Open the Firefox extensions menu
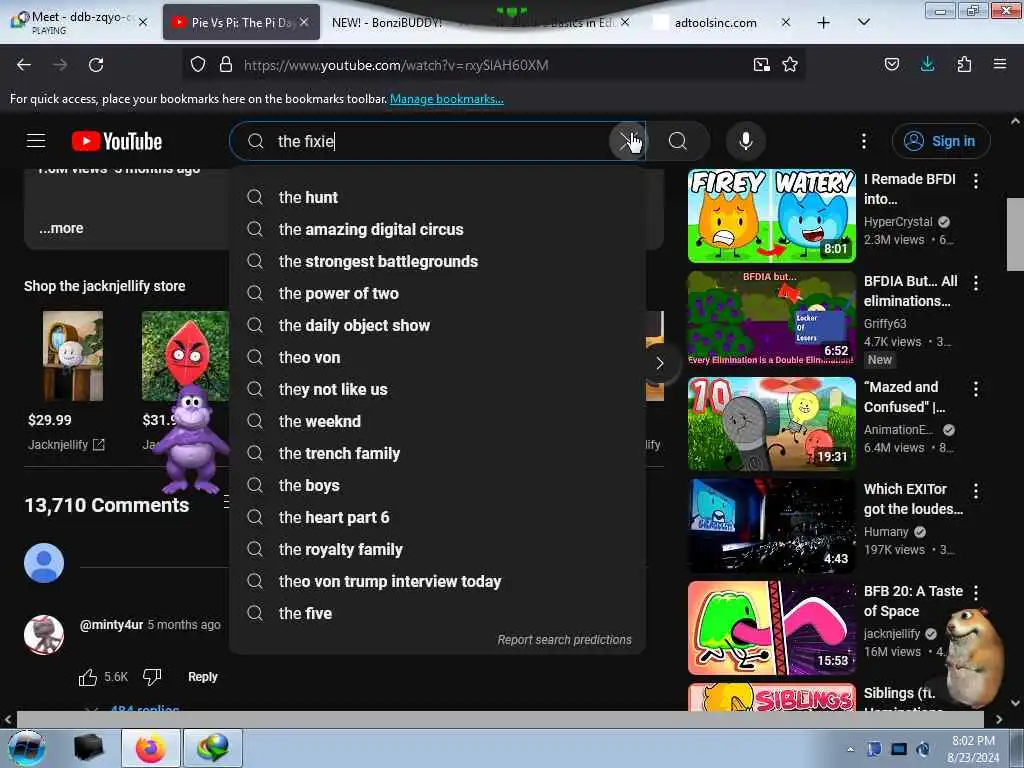The image size is (1024, 768). (964, 64)
